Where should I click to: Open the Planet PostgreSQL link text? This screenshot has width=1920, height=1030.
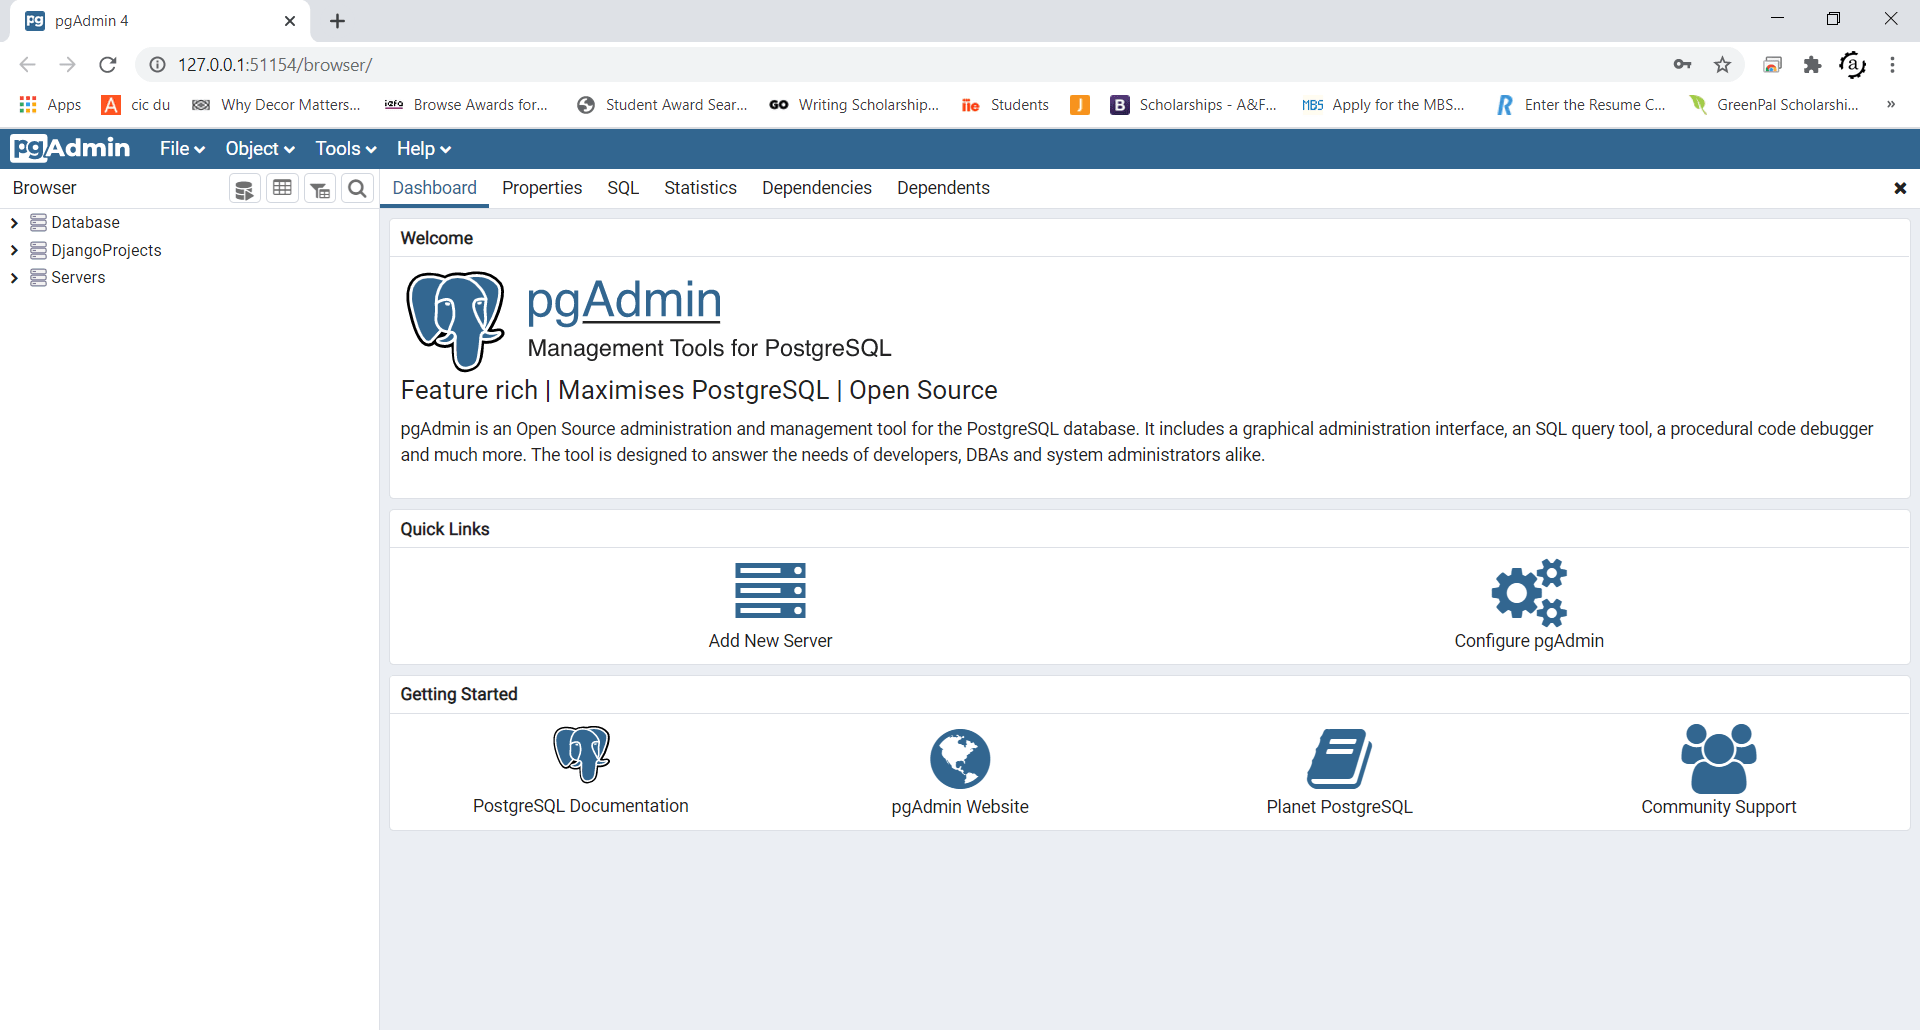coord(1339,807)
